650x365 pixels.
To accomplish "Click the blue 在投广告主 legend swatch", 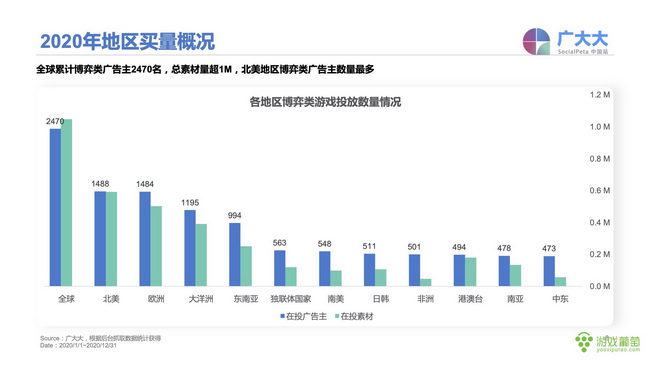I will point(282,316).
